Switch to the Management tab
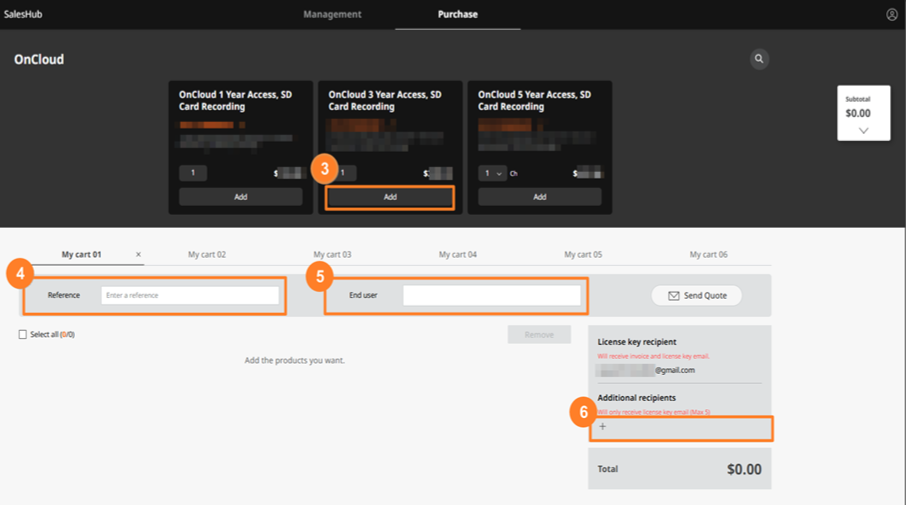 (x=332, y=14)
